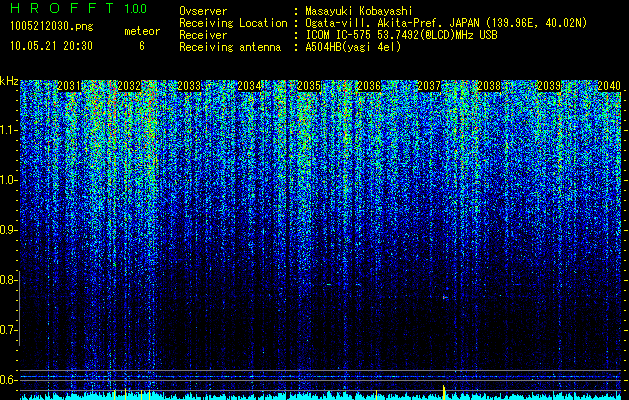Click the Receiving Location label
The width and height of the screenshot is (629, 400).
coord(233,24)
